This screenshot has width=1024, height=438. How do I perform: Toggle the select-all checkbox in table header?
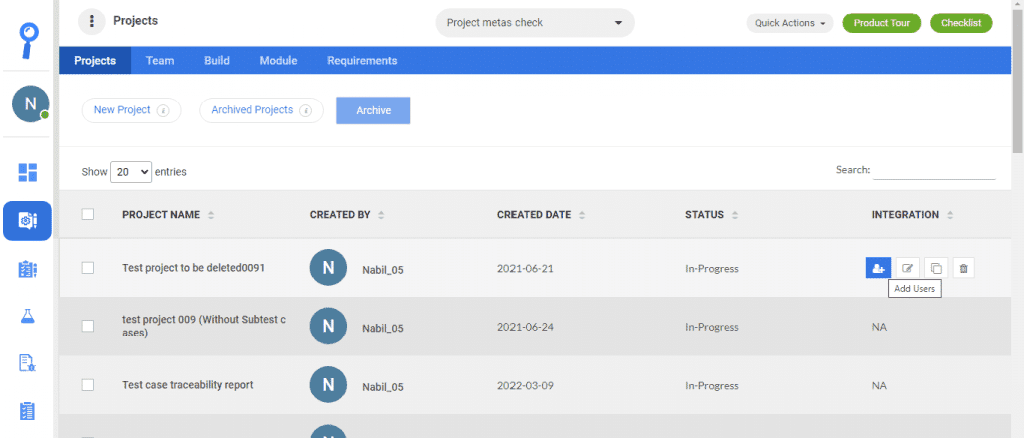pyautogui.click(x=88, y=214)
